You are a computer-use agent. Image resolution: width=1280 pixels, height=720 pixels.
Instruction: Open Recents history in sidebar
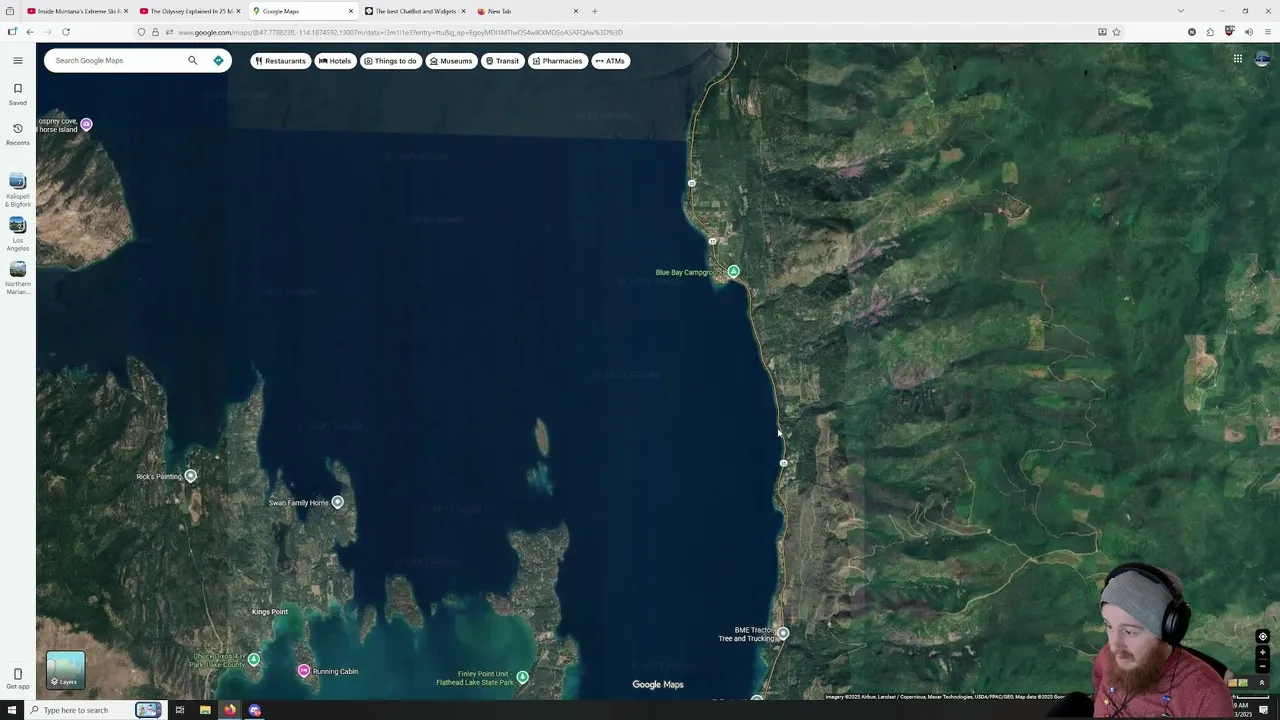(17, 129)
